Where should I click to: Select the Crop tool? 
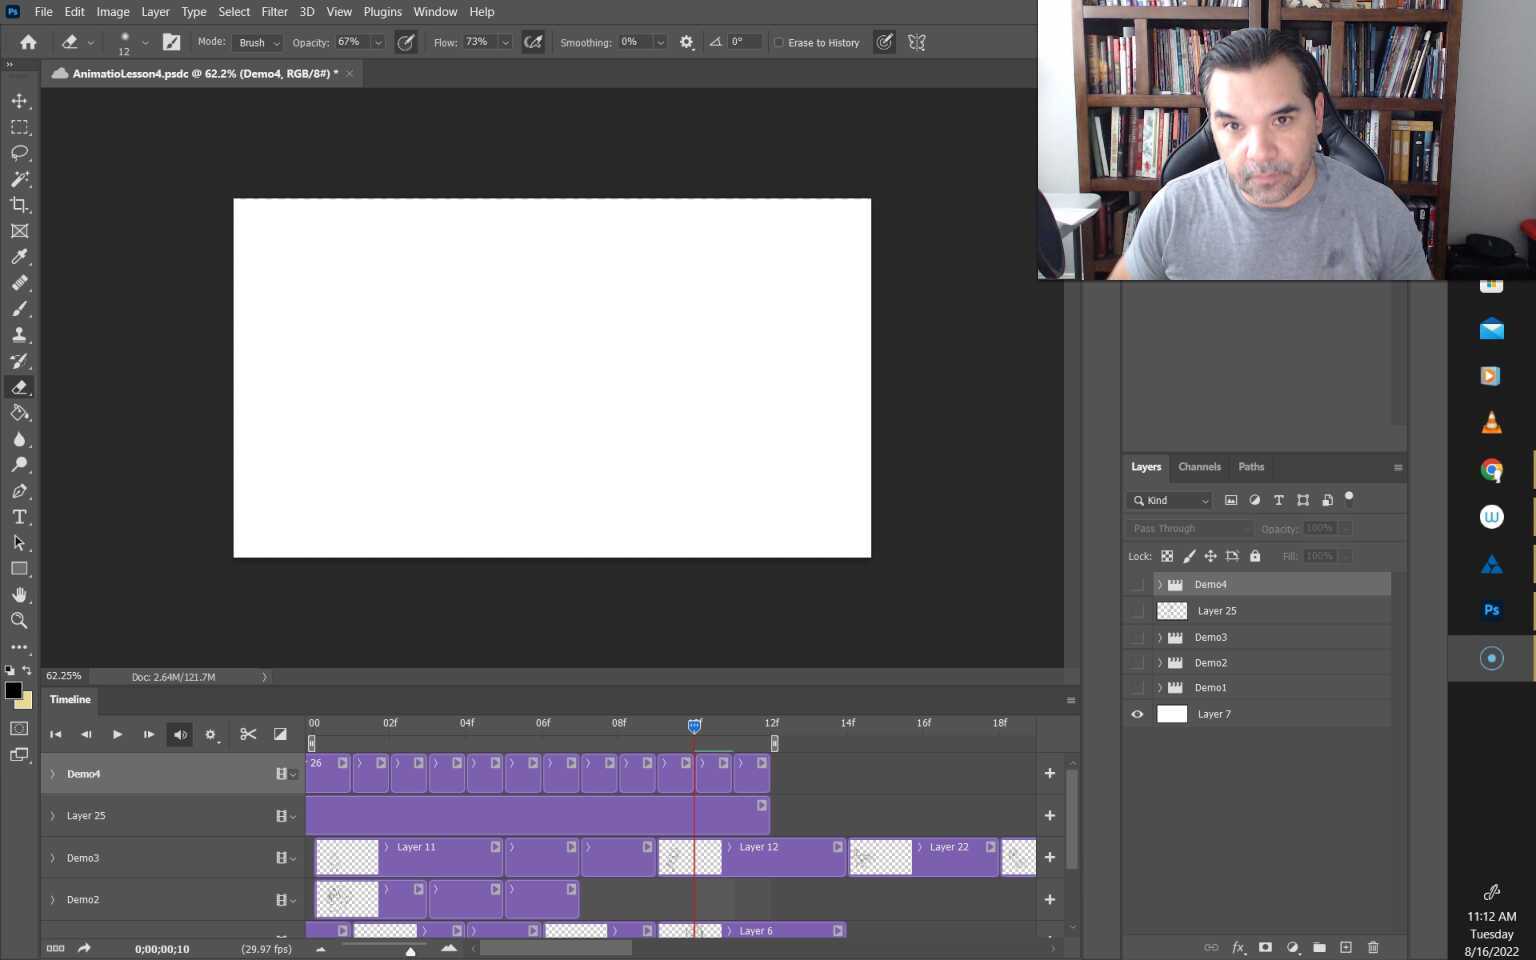(x=19, y=205)
